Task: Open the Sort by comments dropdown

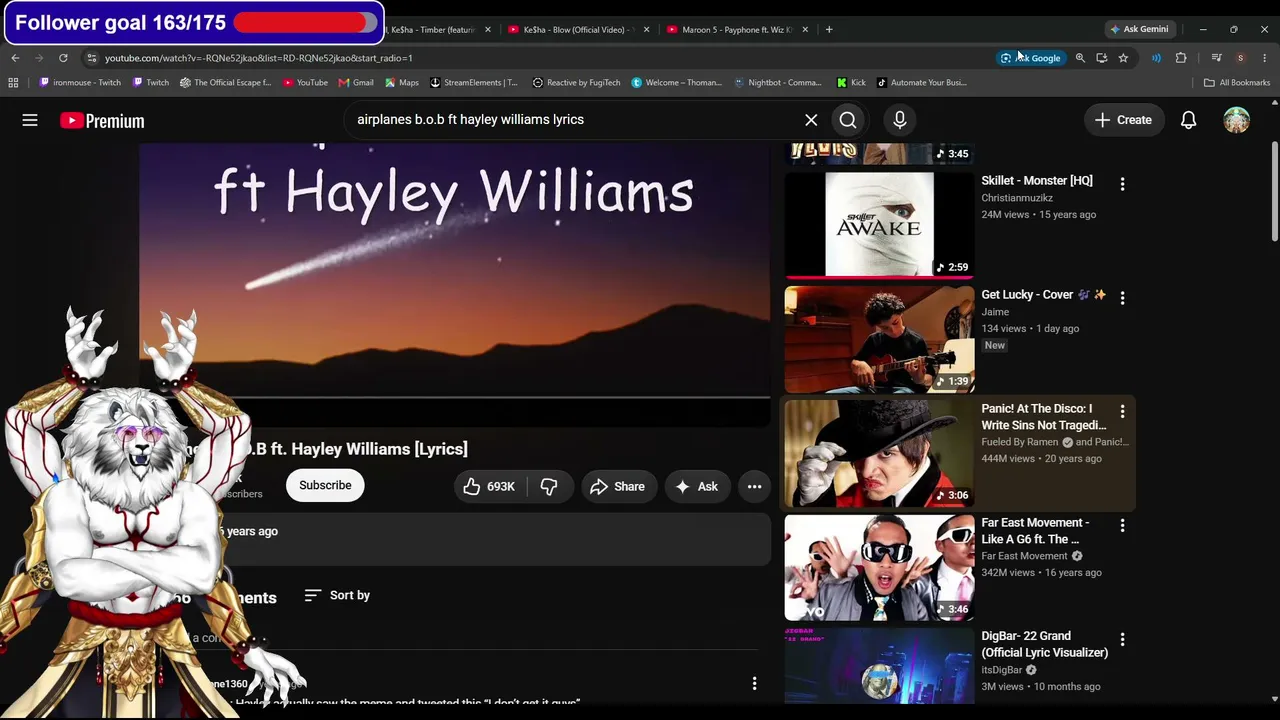Action: (x=337, y=595)
